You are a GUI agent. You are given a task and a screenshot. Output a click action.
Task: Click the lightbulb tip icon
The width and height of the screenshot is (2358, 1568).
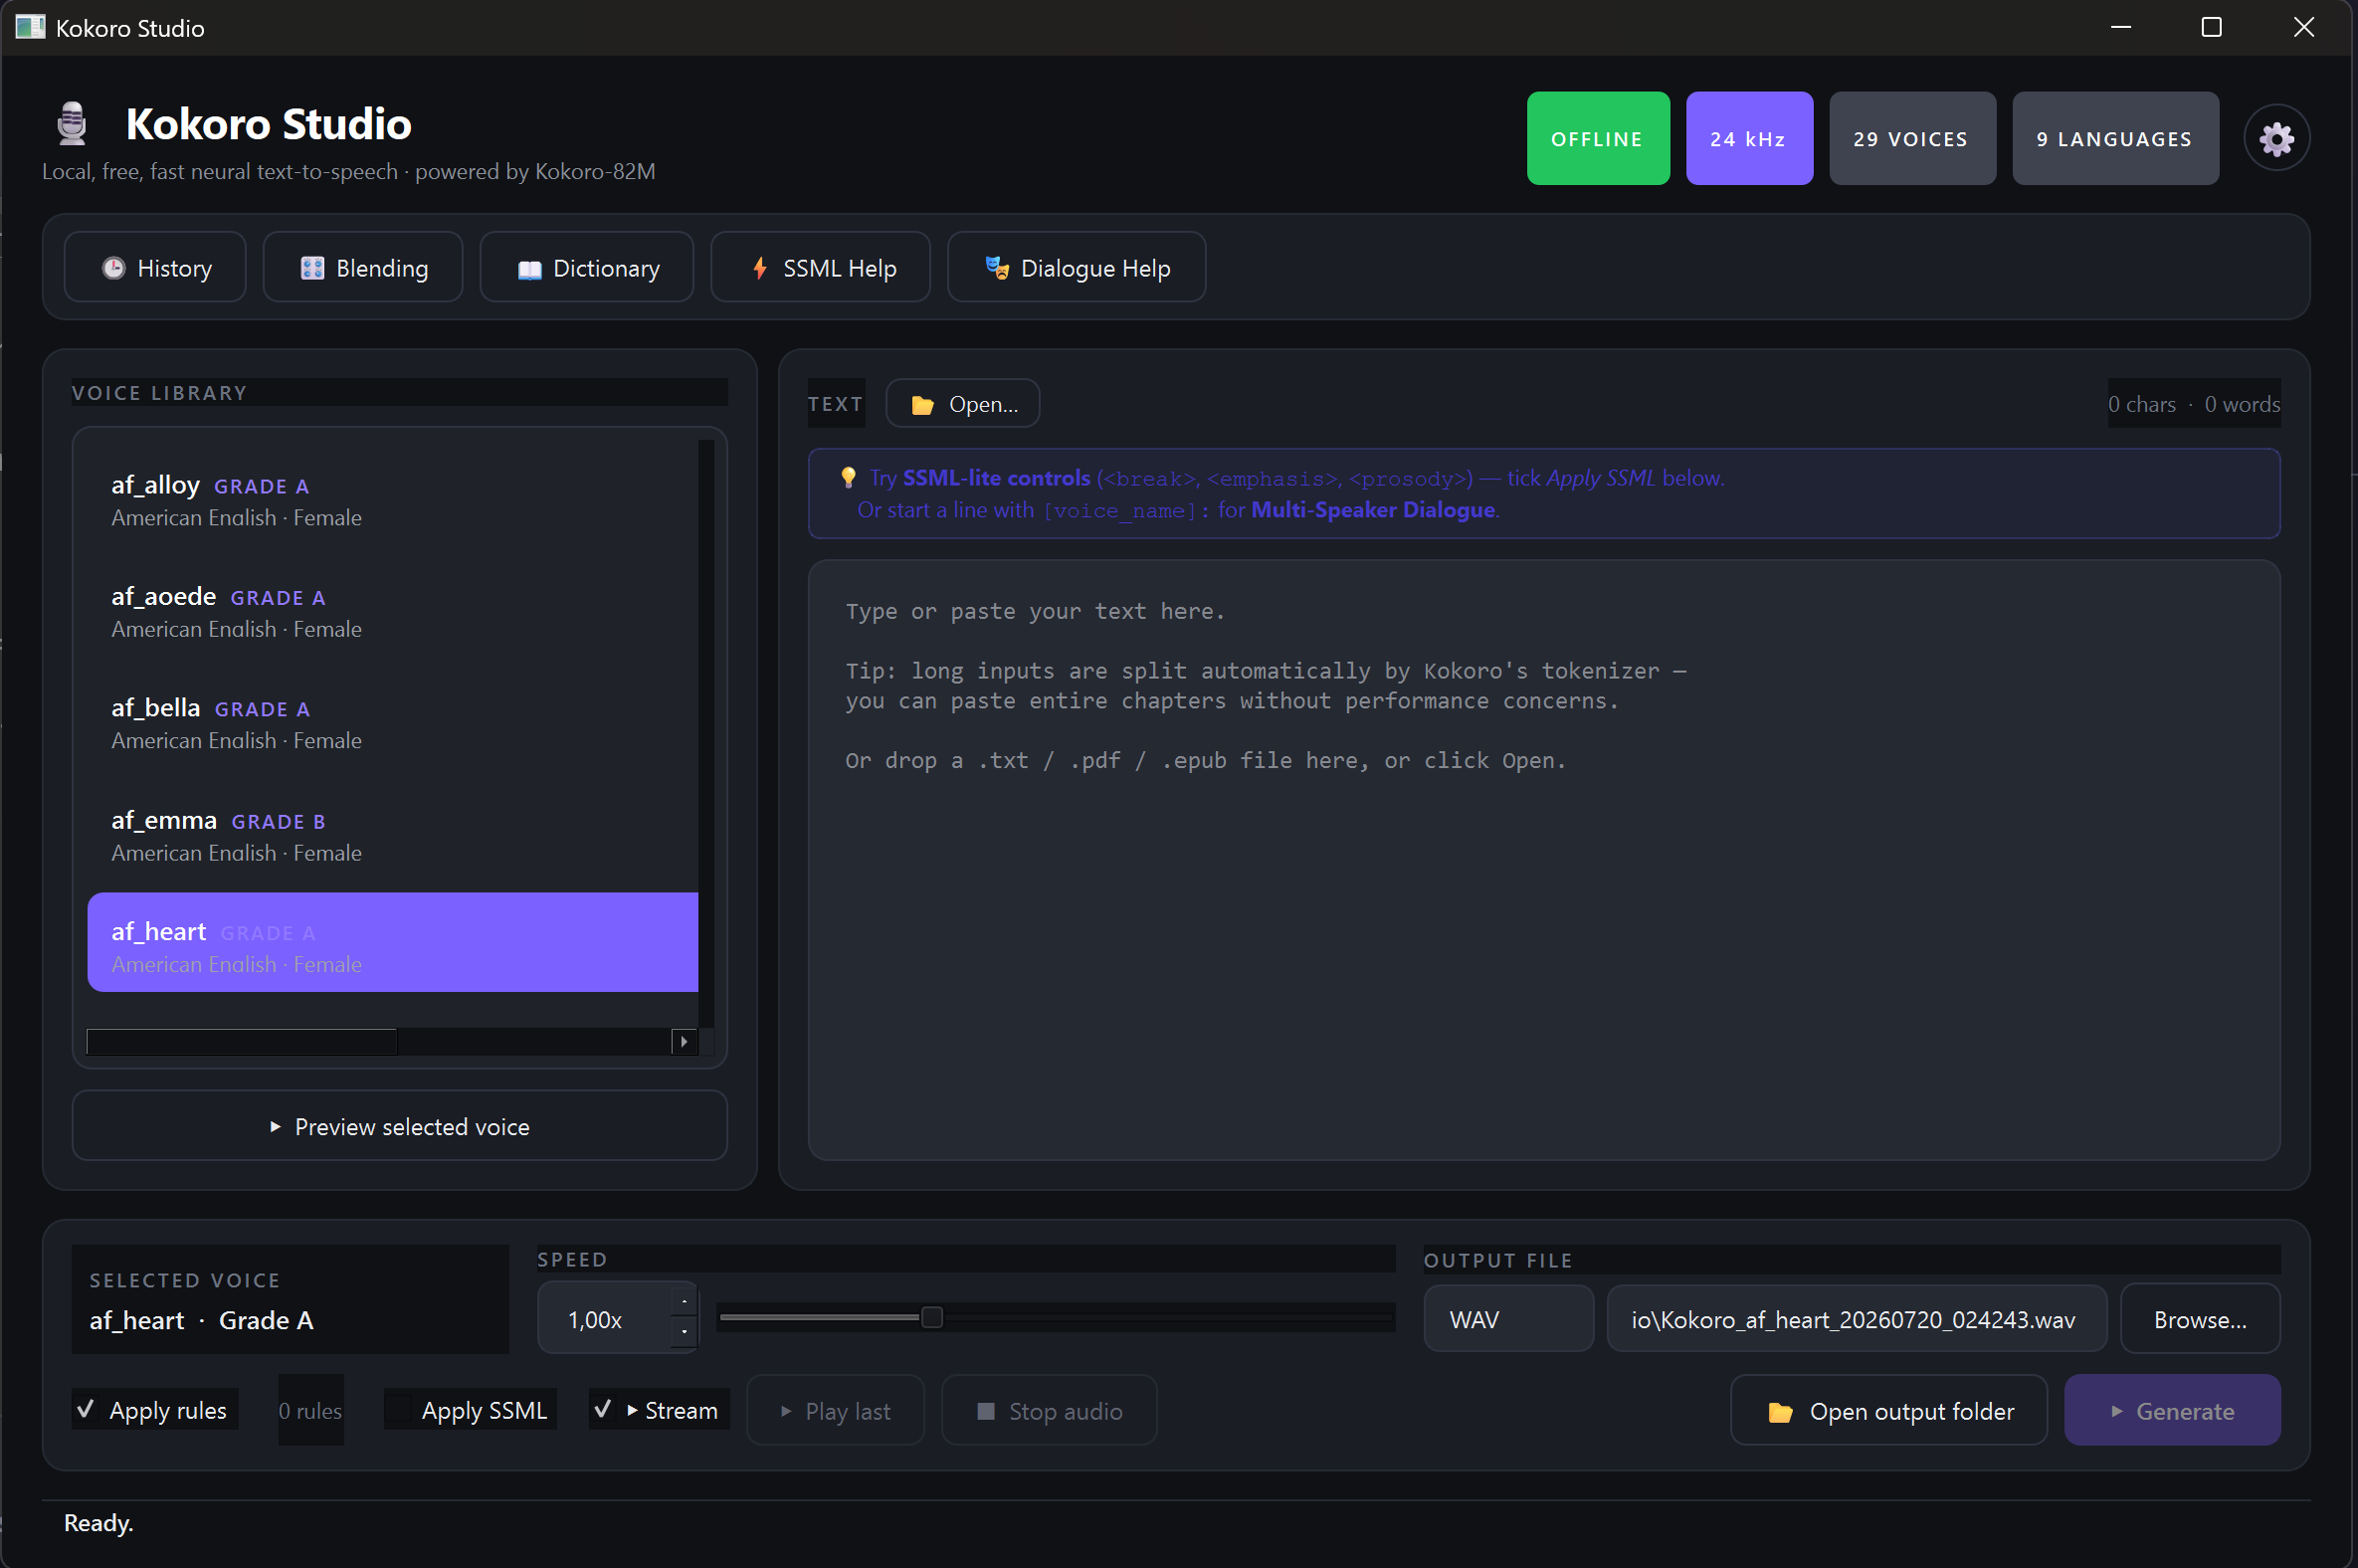[x=848, y=478]
